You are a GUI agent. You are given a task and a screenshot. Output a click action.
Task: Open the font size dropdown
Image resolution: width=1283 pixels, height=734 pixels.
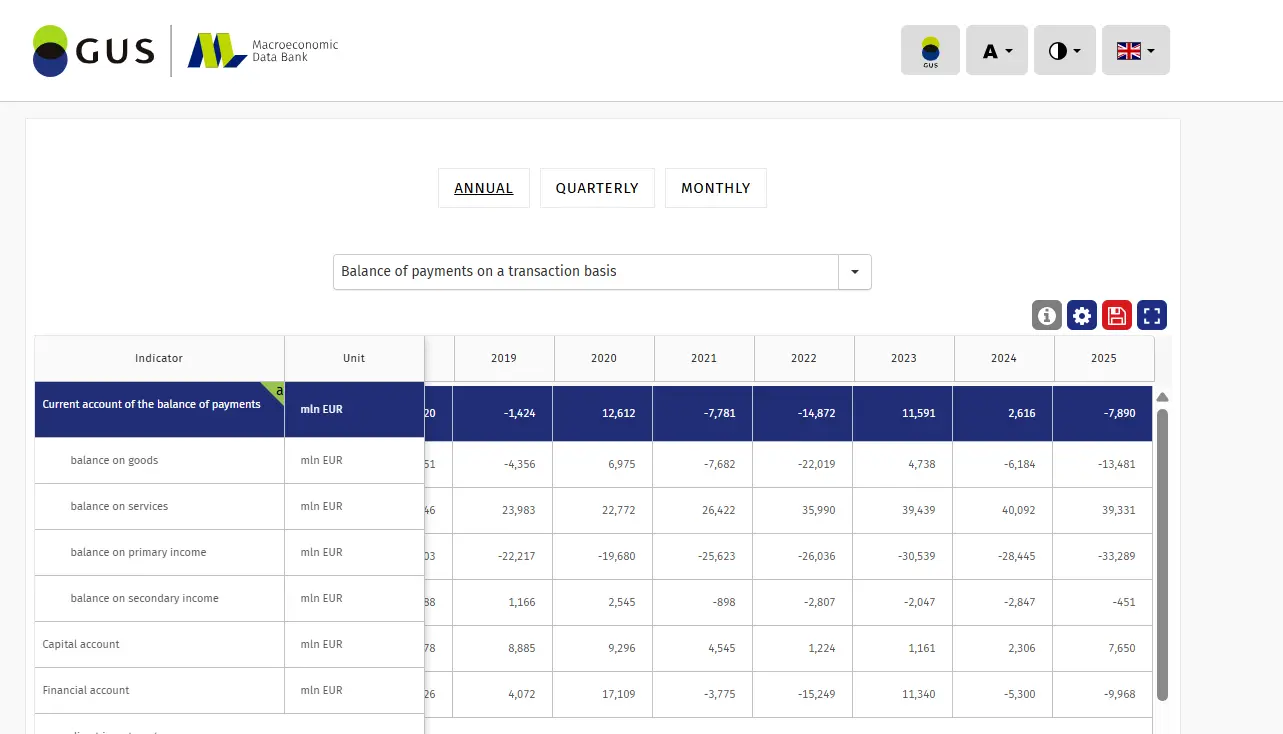pyautogui.click(x=997, y=50)
